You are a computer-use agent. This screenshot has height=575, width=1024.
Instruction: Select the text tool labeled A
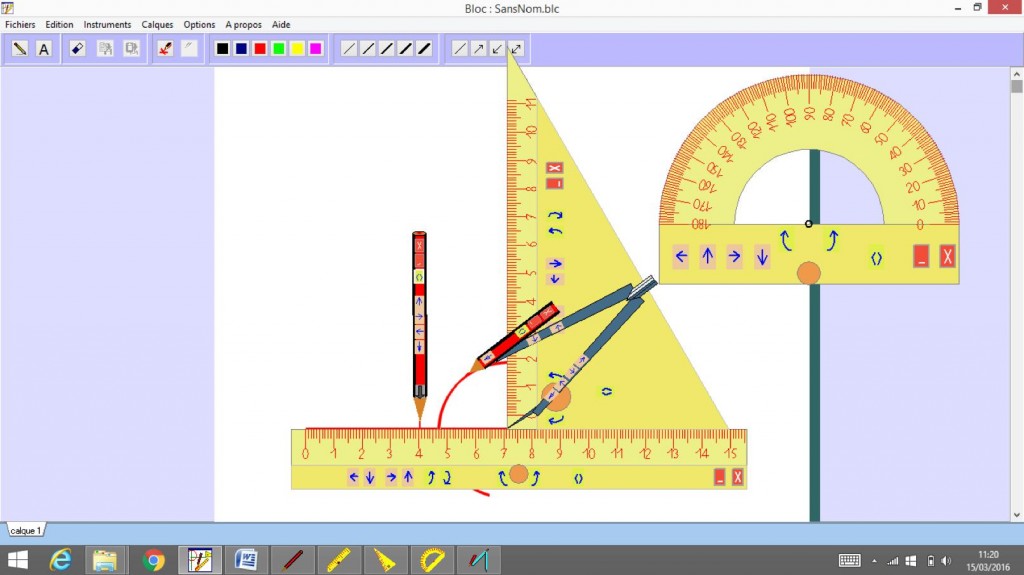point(44,48)
